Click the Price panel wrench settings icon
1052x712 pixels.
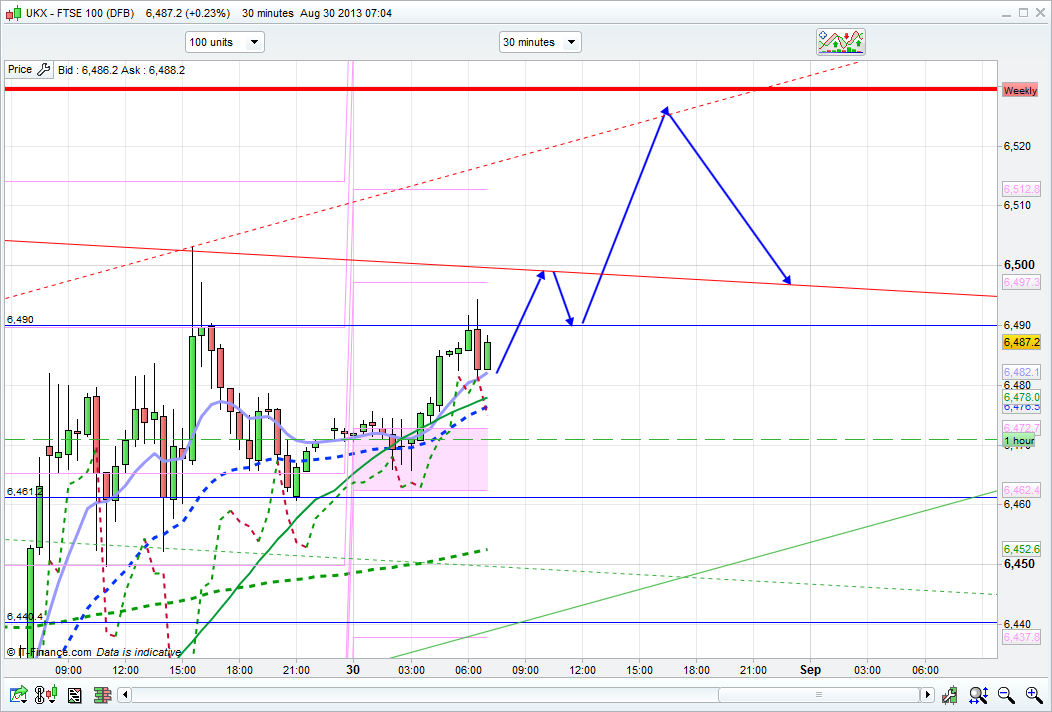click(43, 70)
